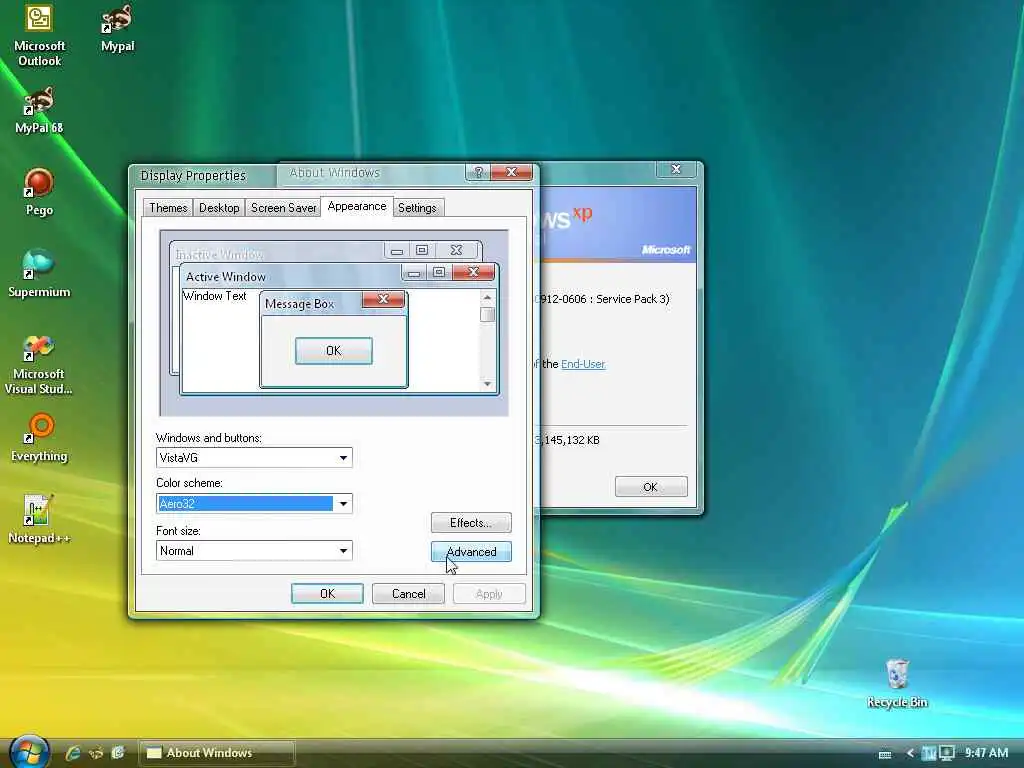Open the Font size dropdown (Normal)

tap(254, 551)
